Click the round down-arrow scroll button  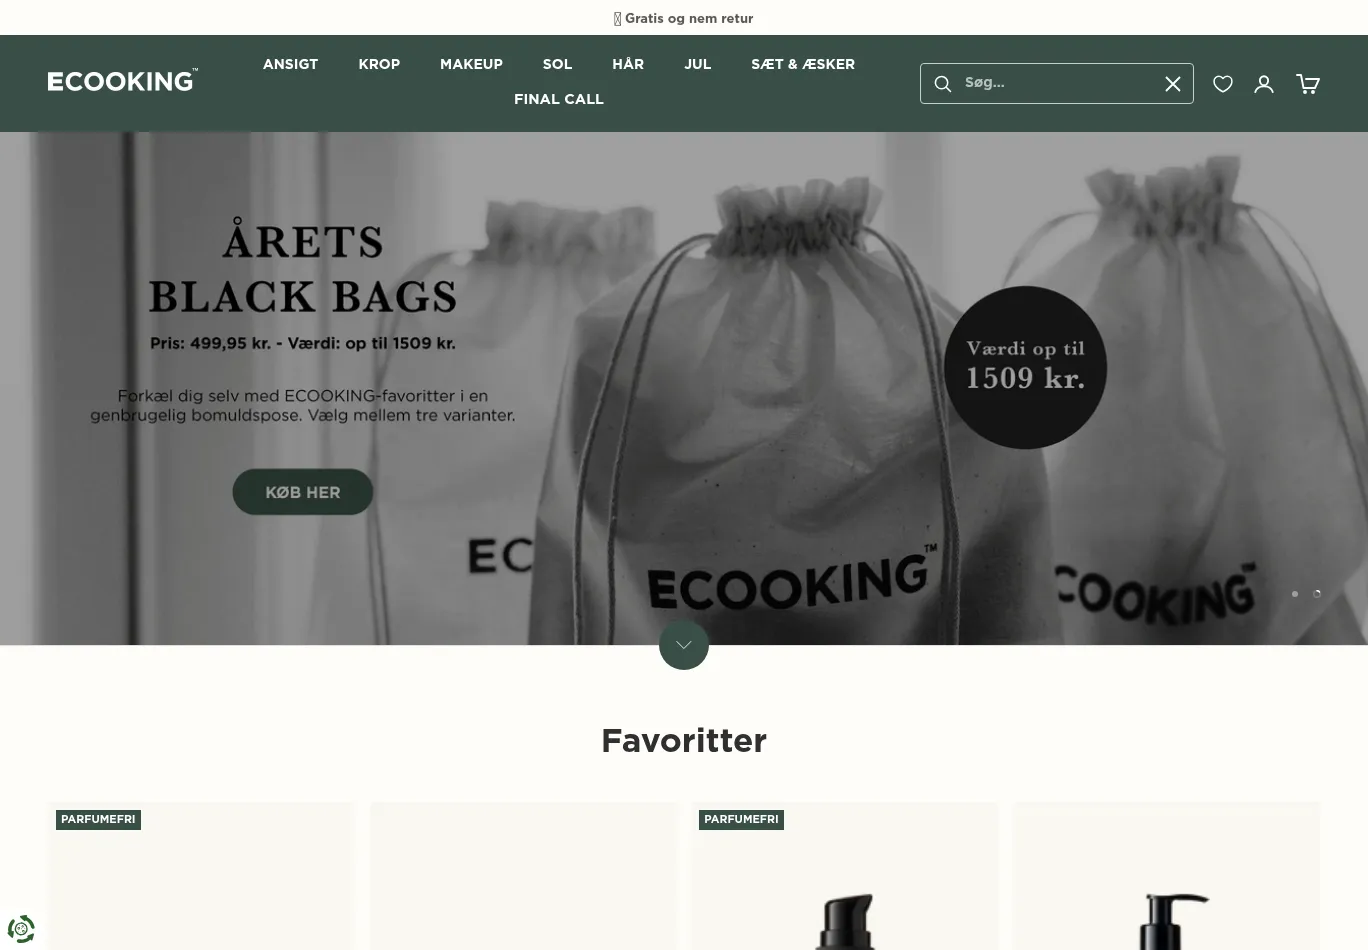coord(684,645)
